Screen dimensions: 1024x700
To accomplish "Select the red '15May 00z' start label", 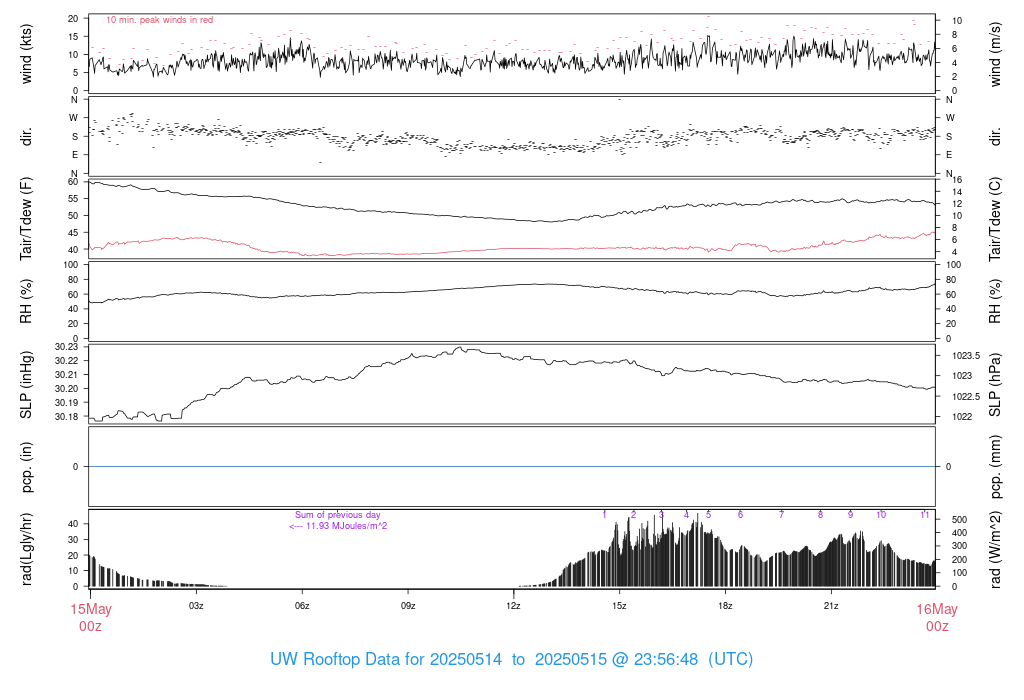I will [90, 617].
